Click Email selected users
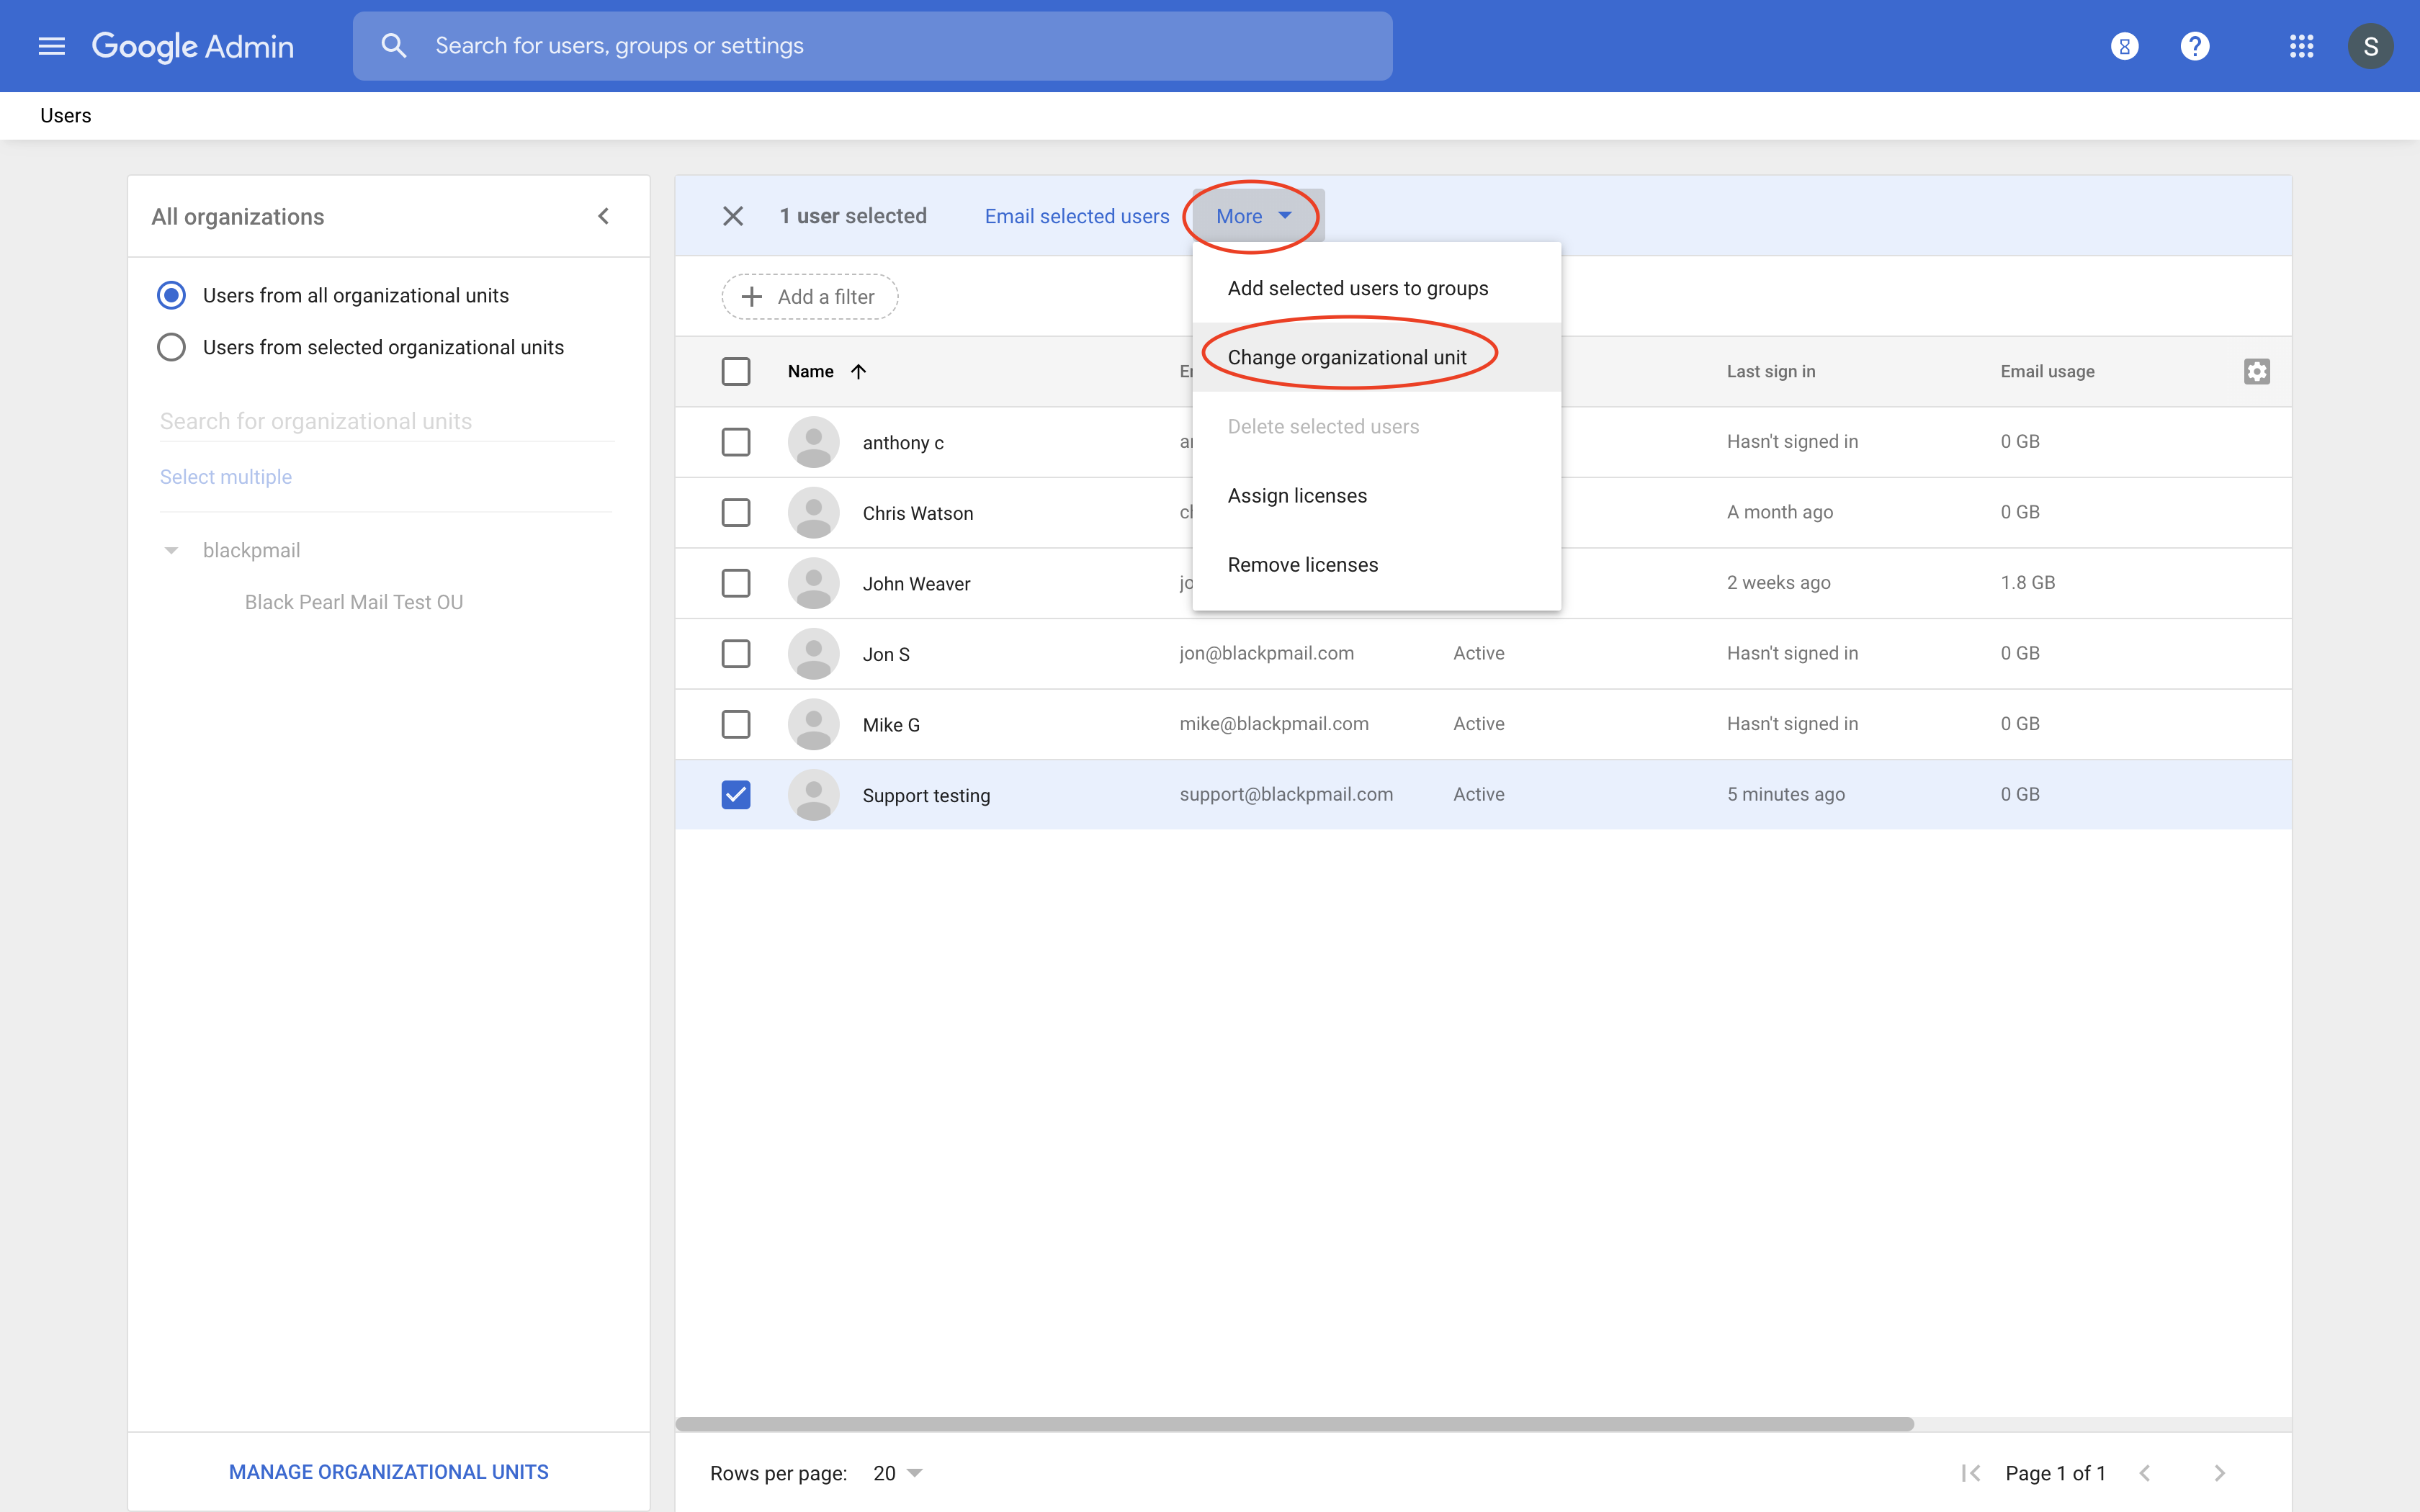 [x=1076, y=216]
